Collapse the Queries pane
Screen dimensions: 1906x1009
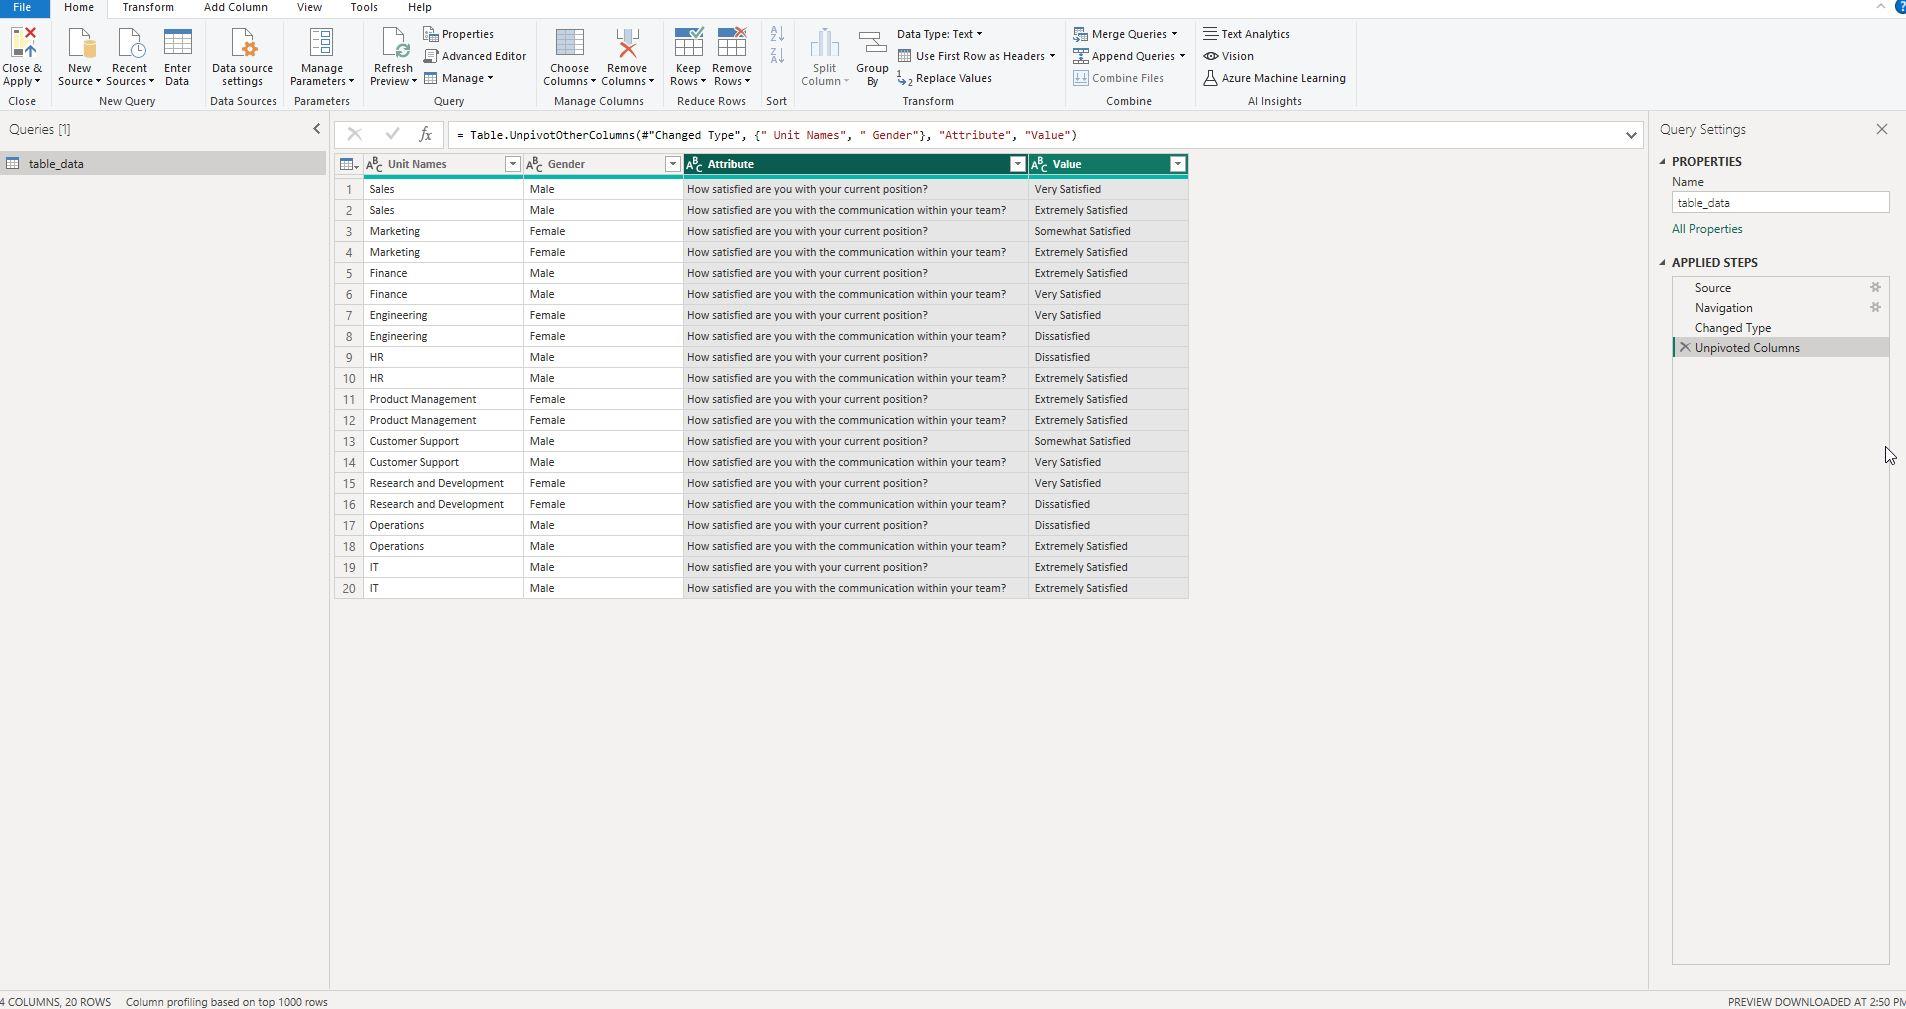pos(317,129)
